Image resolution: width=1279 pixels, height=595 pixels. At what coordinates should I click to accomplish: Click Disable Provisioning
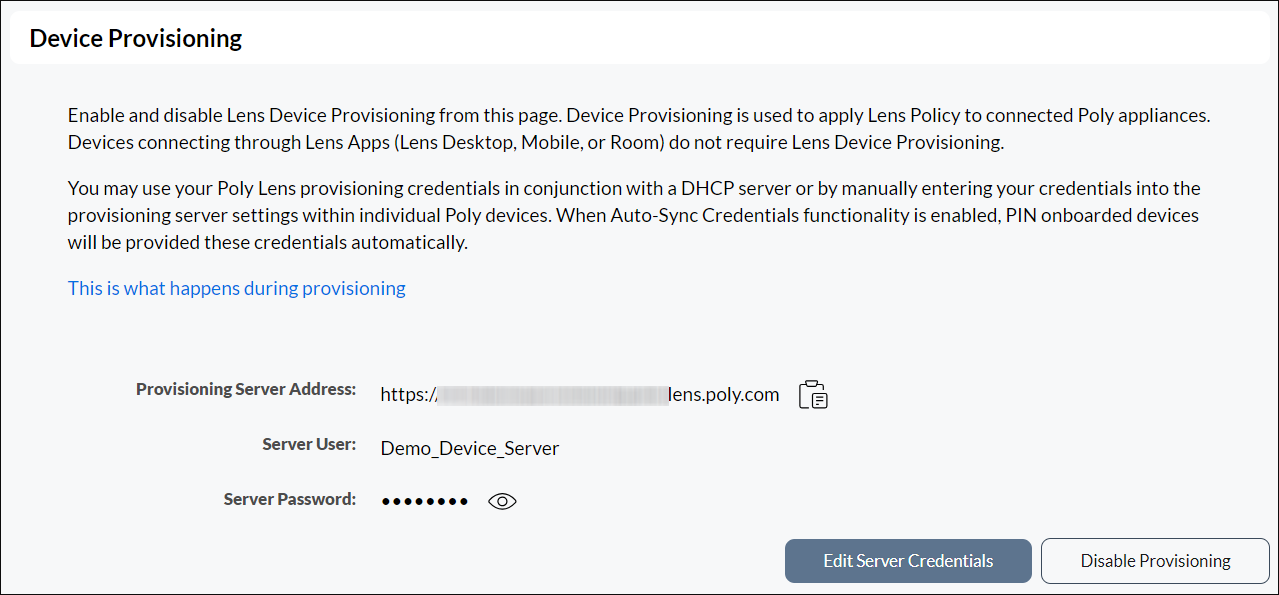pyautogui.click(x=1154, y=561)
